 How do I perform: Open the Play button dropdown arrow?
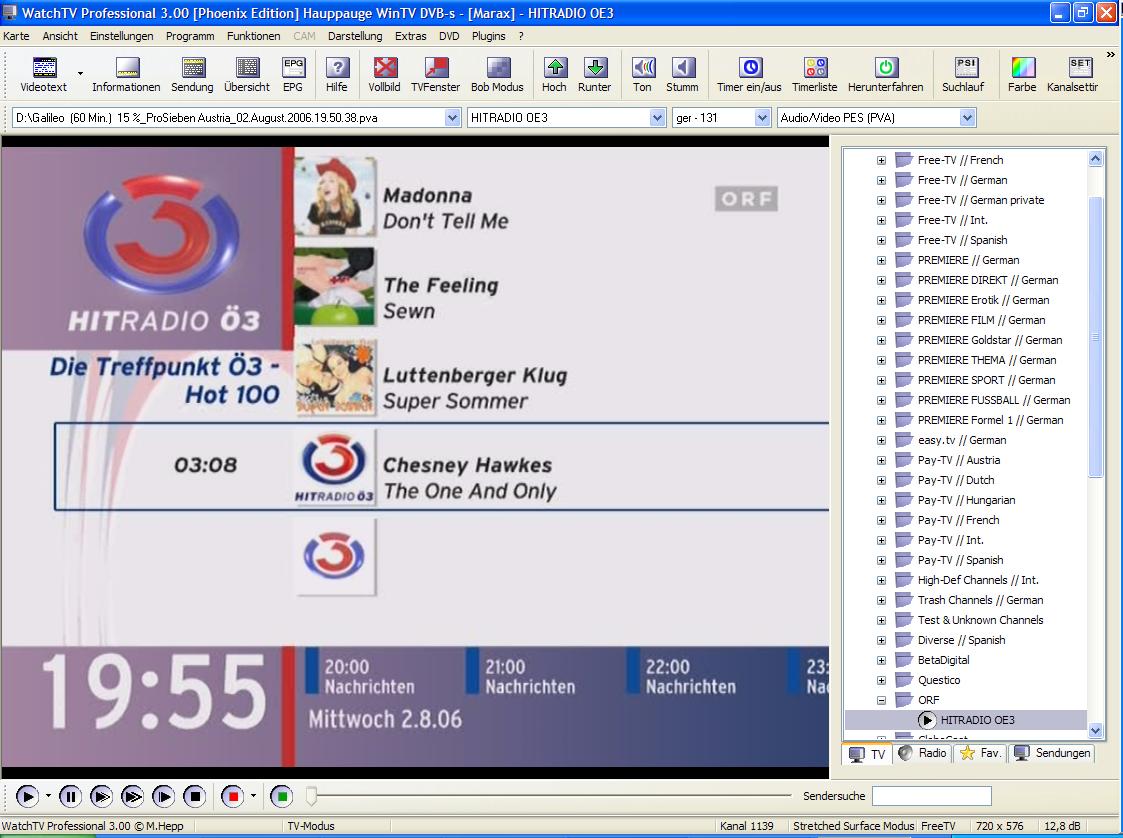[48, 796]
